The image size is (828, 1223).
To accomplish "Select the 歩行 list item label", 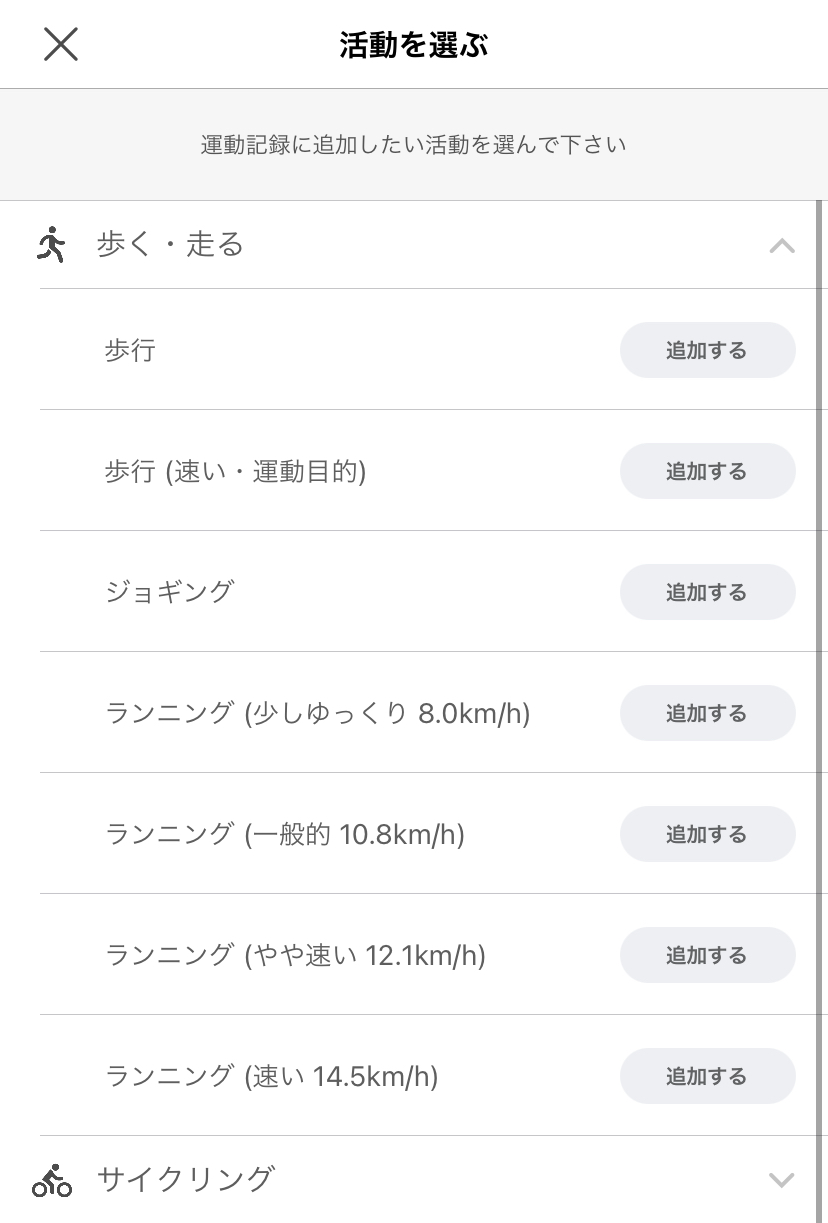I will pyautogui.click(x=130, y=350).
